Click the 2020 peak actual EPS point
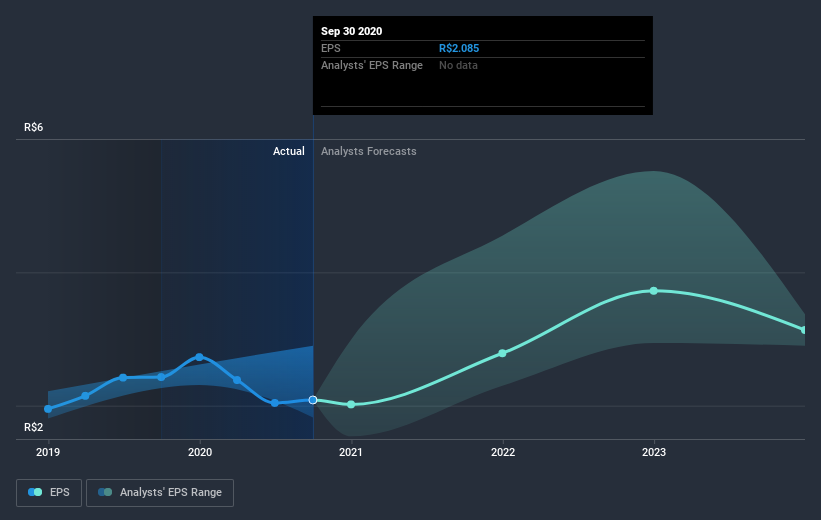 tap(199, 357)
